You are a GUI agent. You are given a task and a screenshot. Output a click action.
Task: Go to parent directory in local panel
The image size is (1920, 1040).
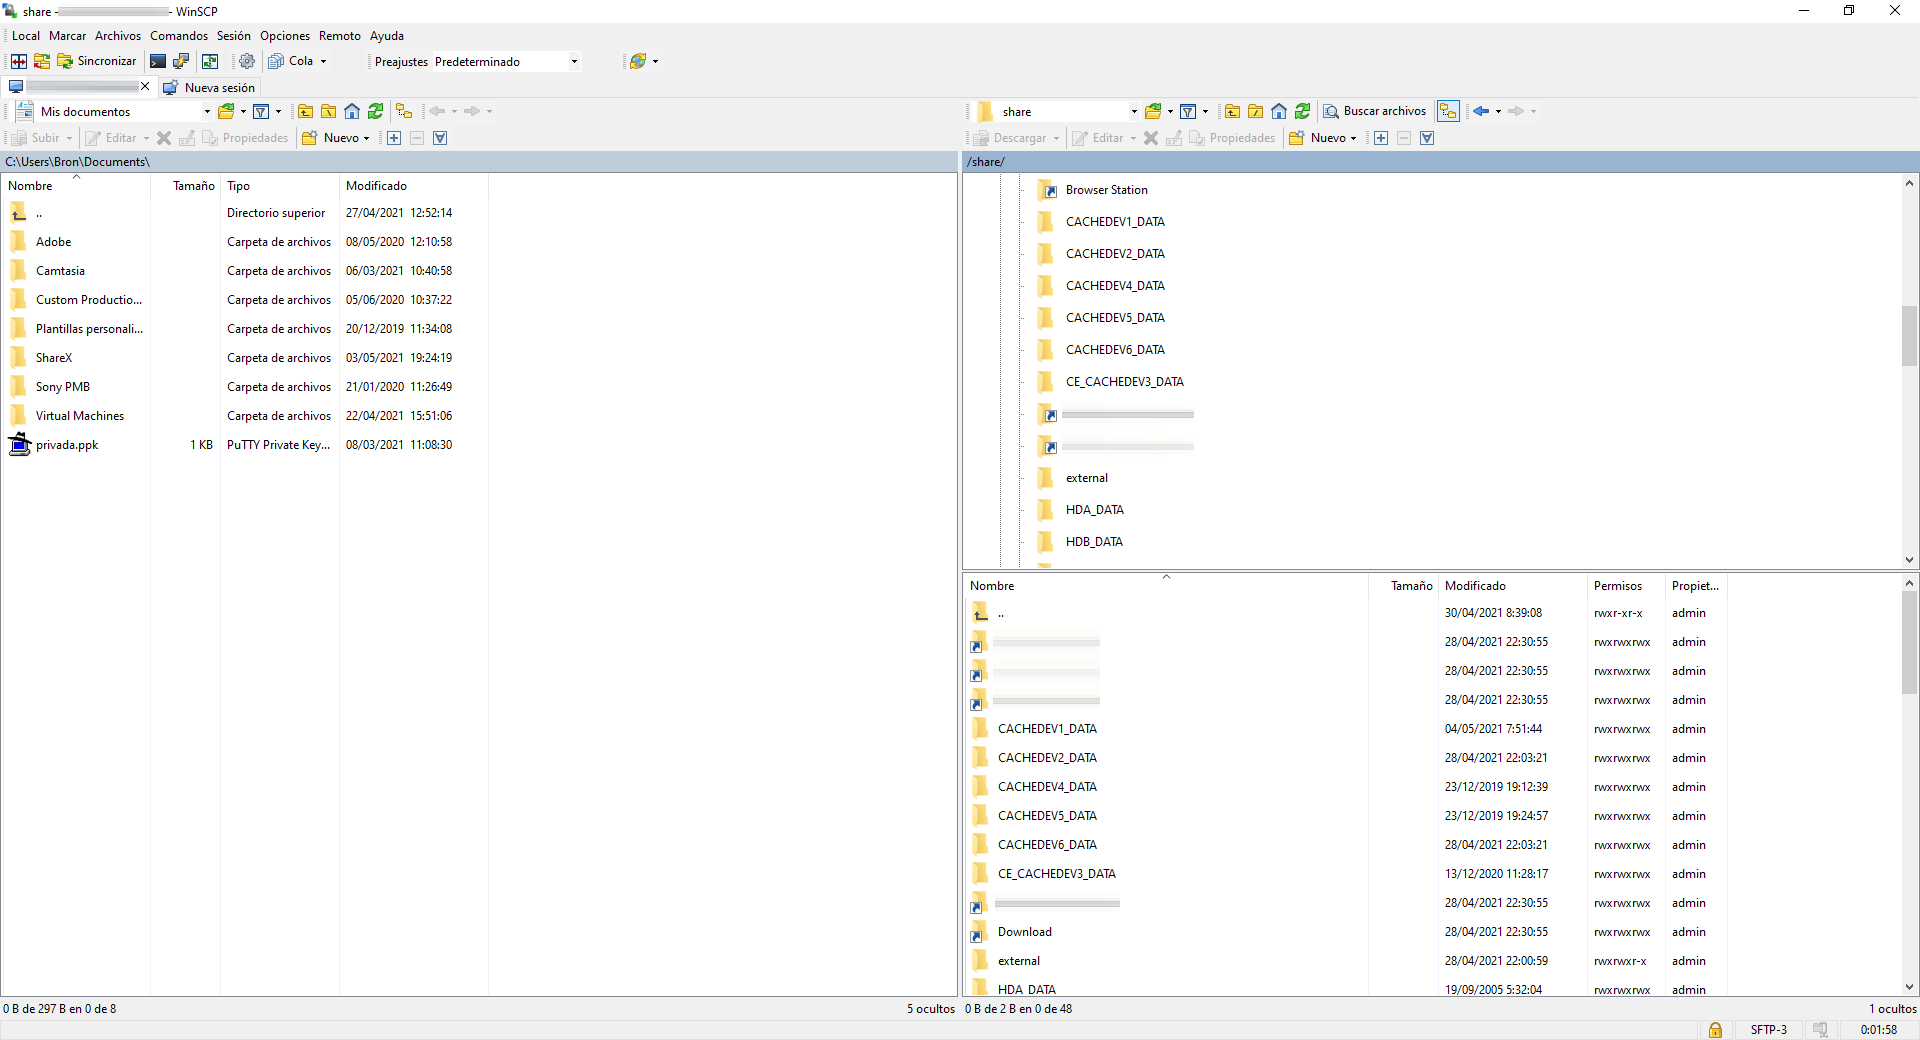(x=305, y=111)
